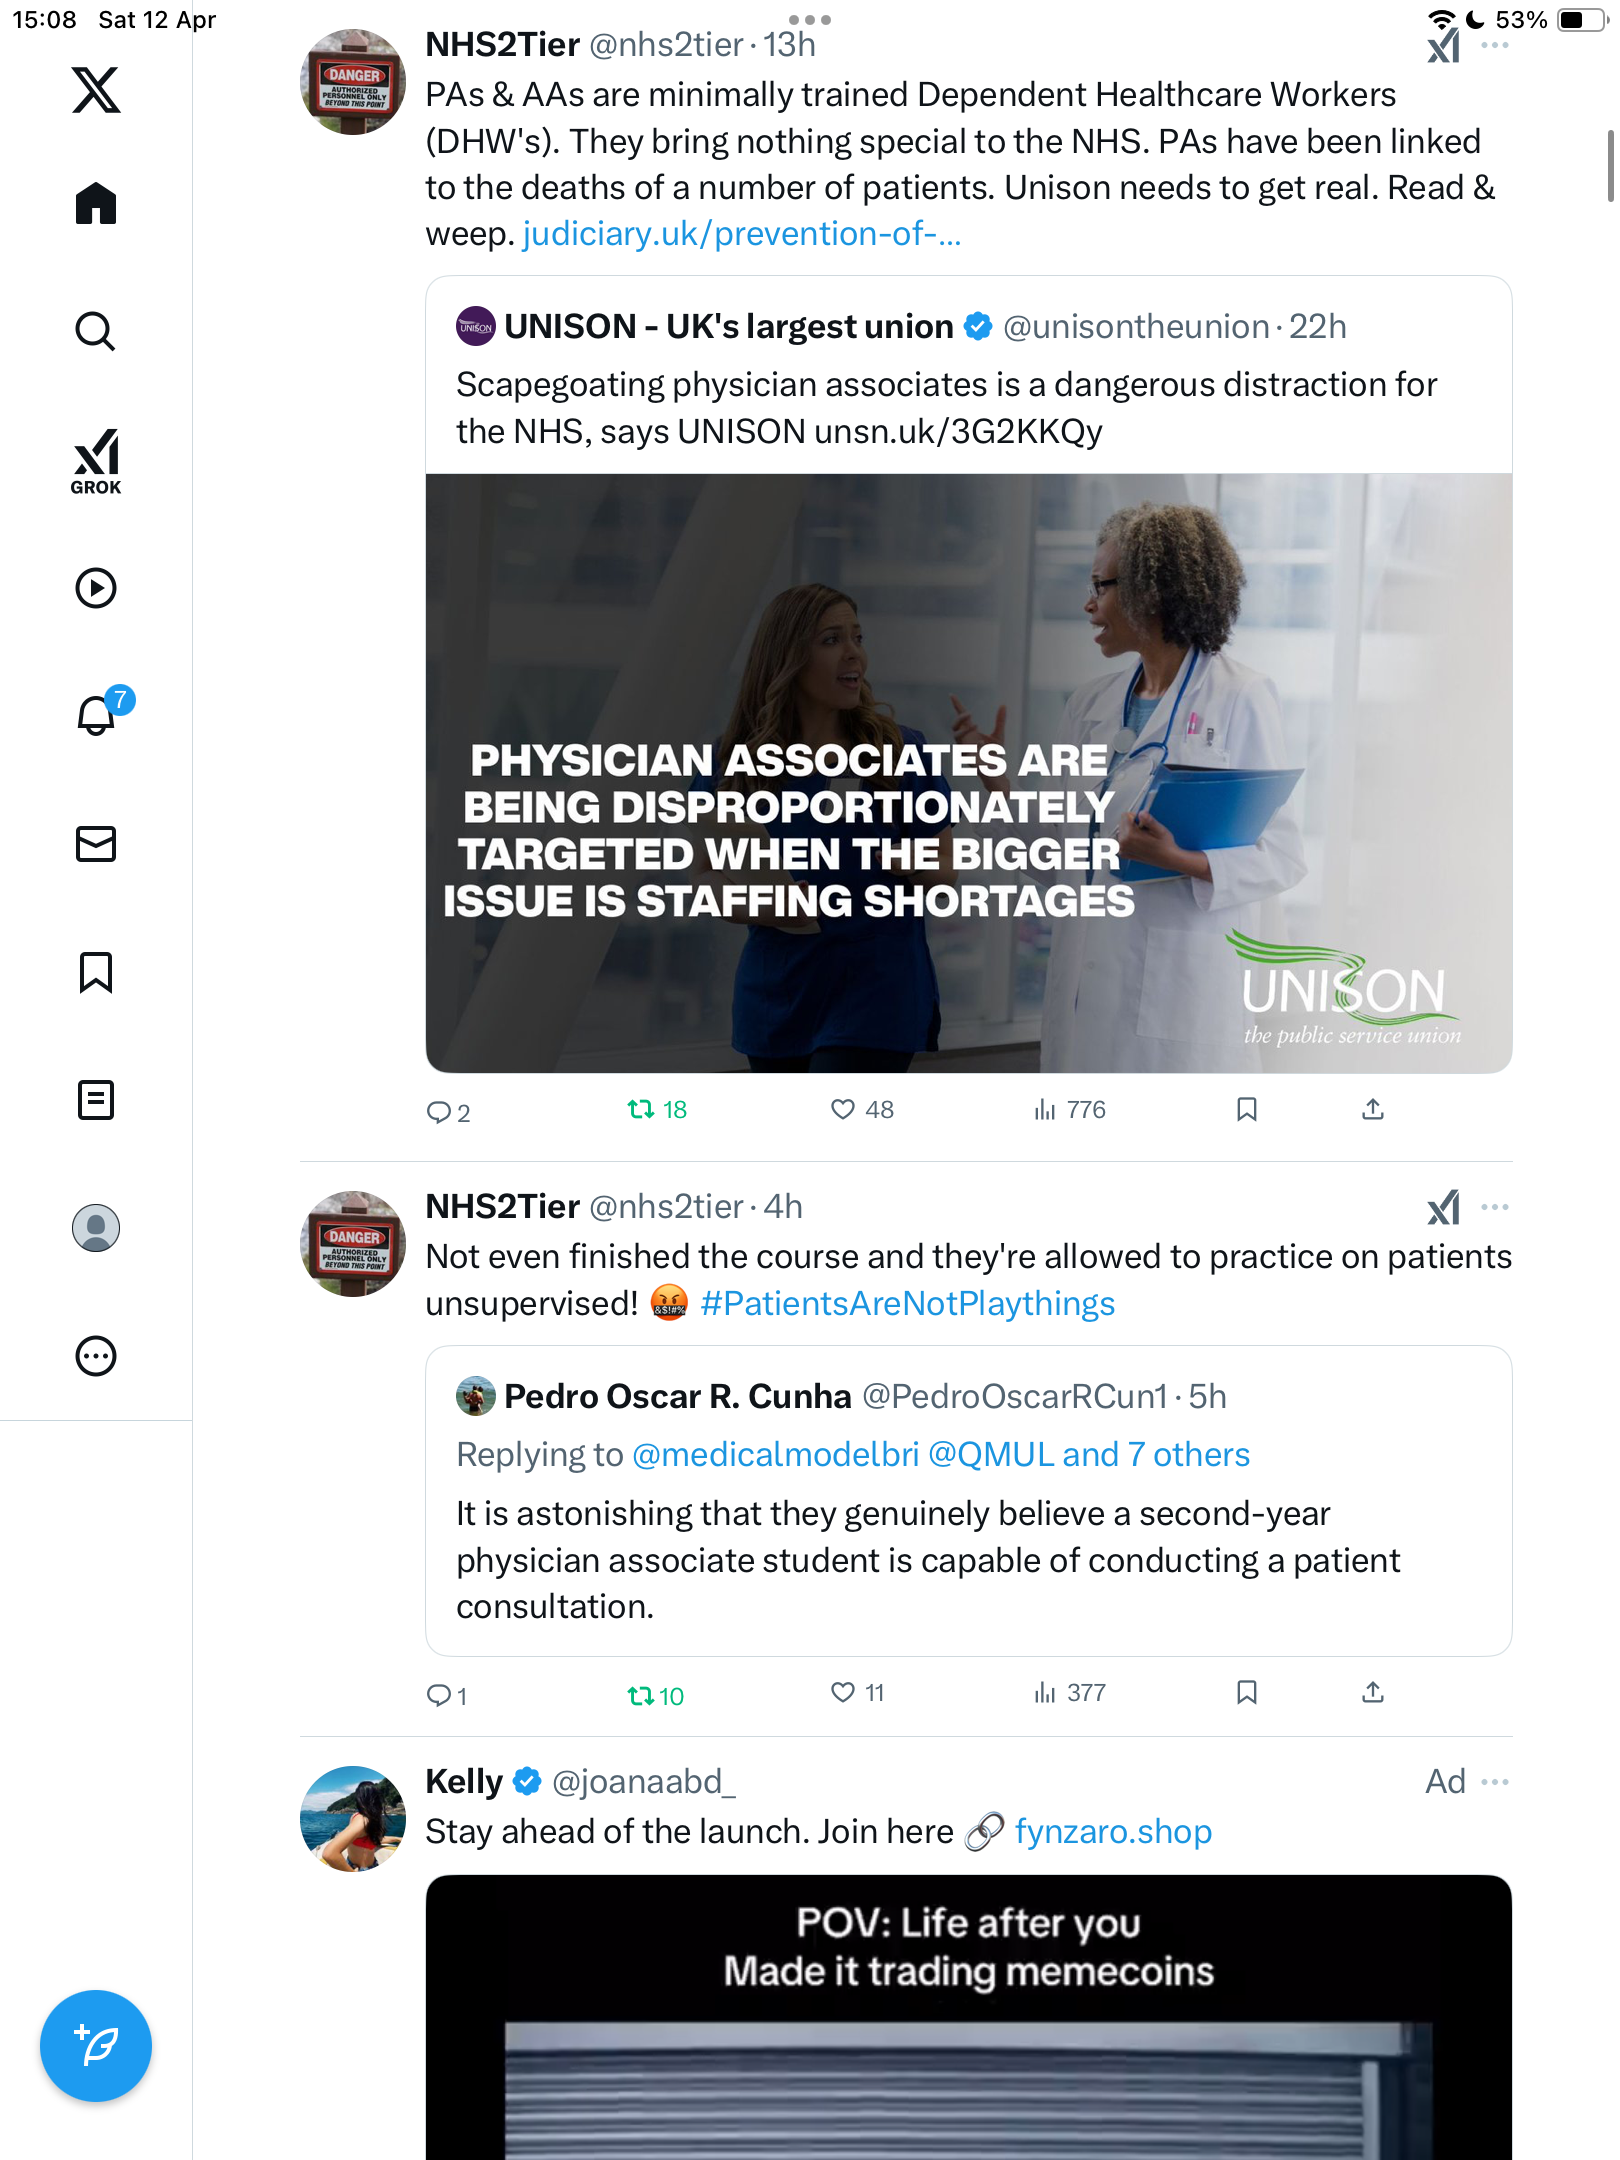Toggle repost on post with 10 reposts

(x=655, y=1696)
